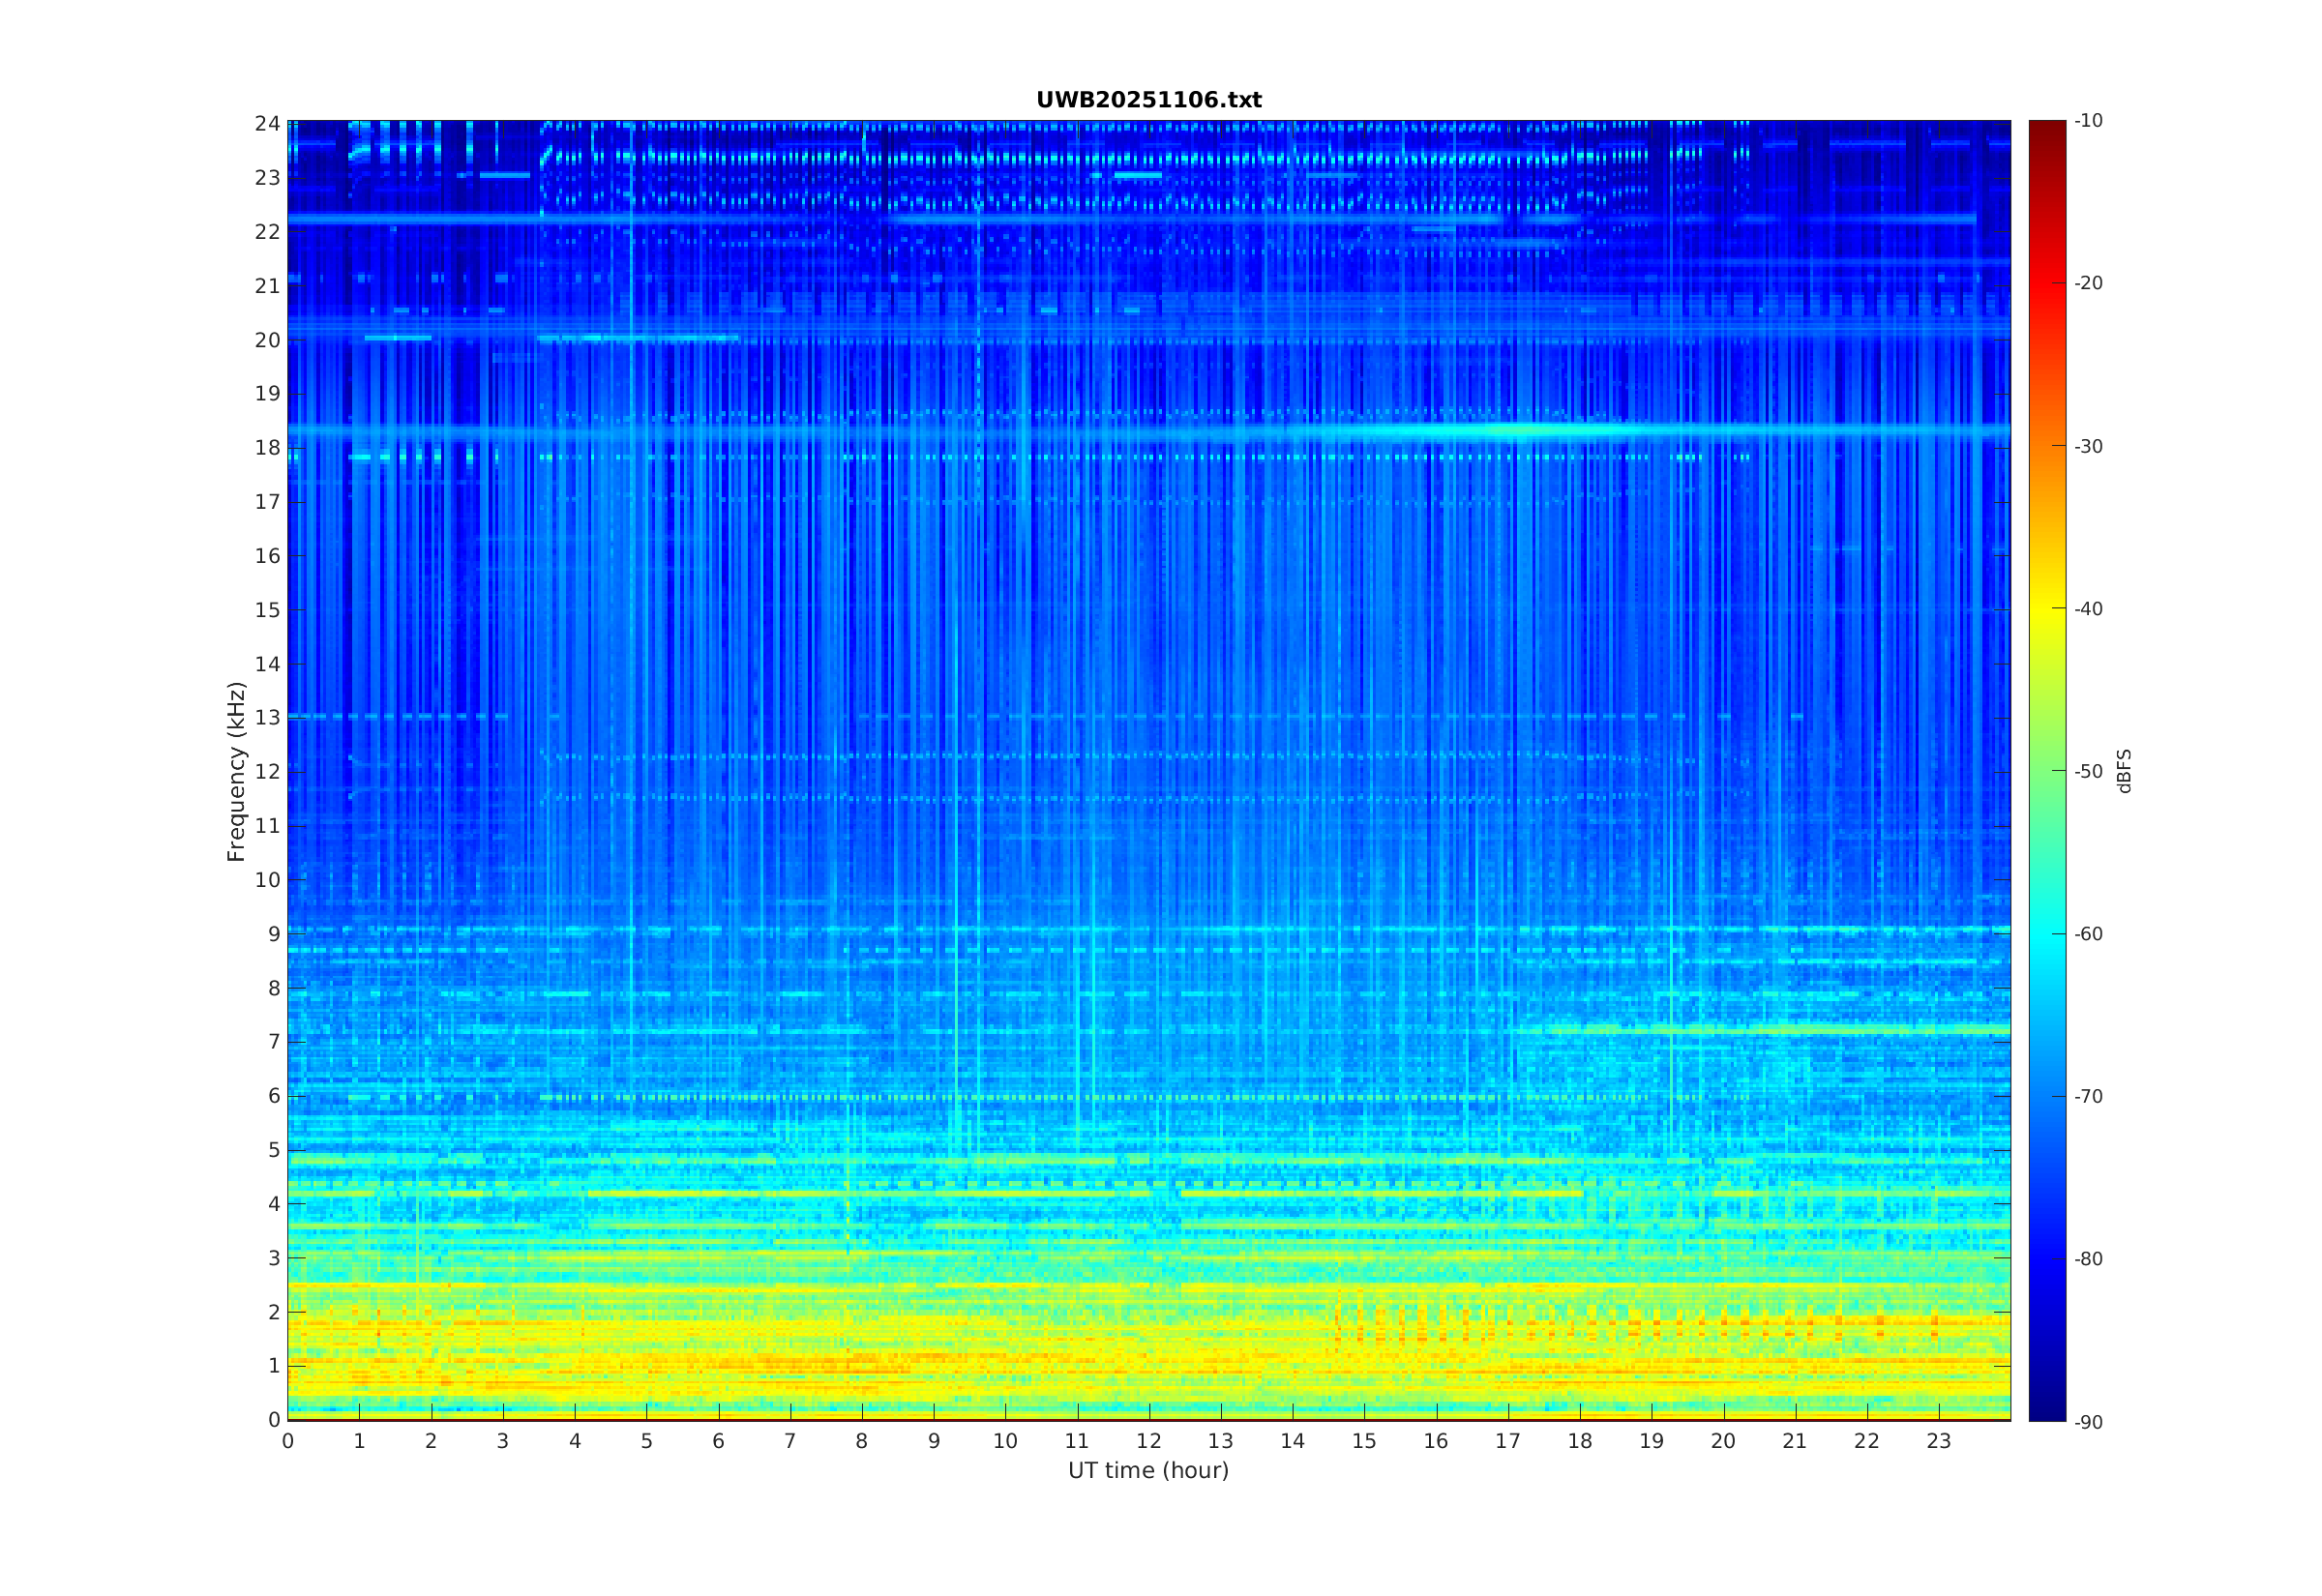Click the x-axis tick label 18
Viewport: 2322px width, 1596px height.
1580,1441
